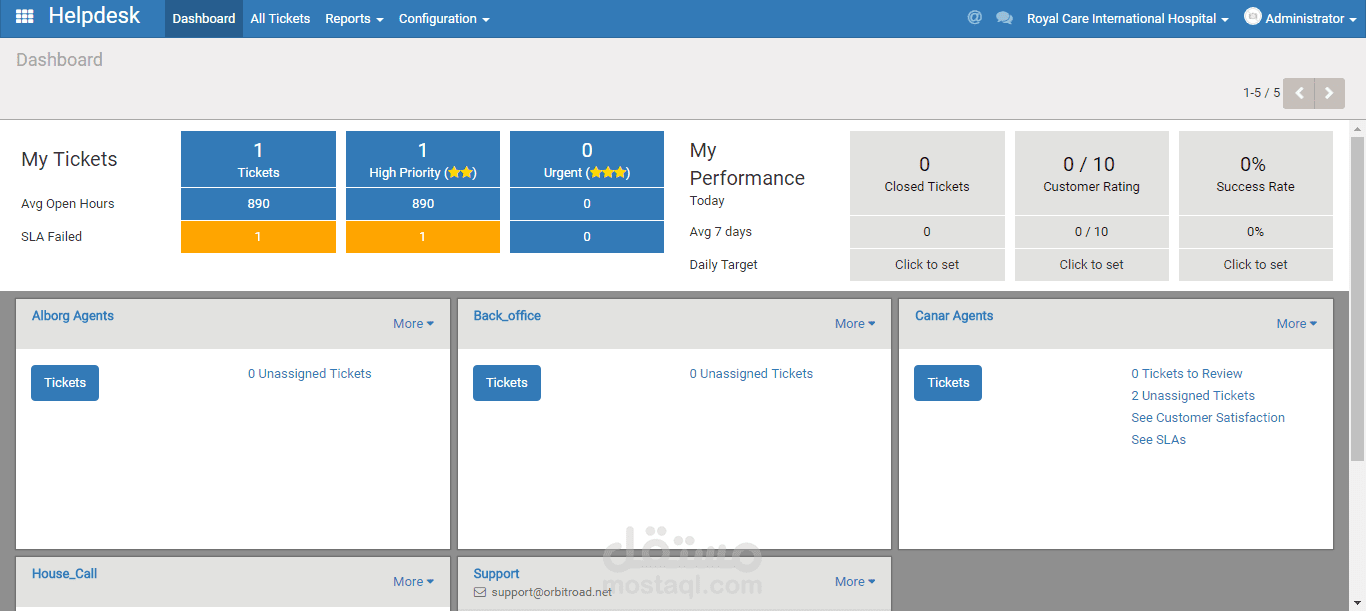Click the 1-5 / 5 pager counter

(1261, 93)
